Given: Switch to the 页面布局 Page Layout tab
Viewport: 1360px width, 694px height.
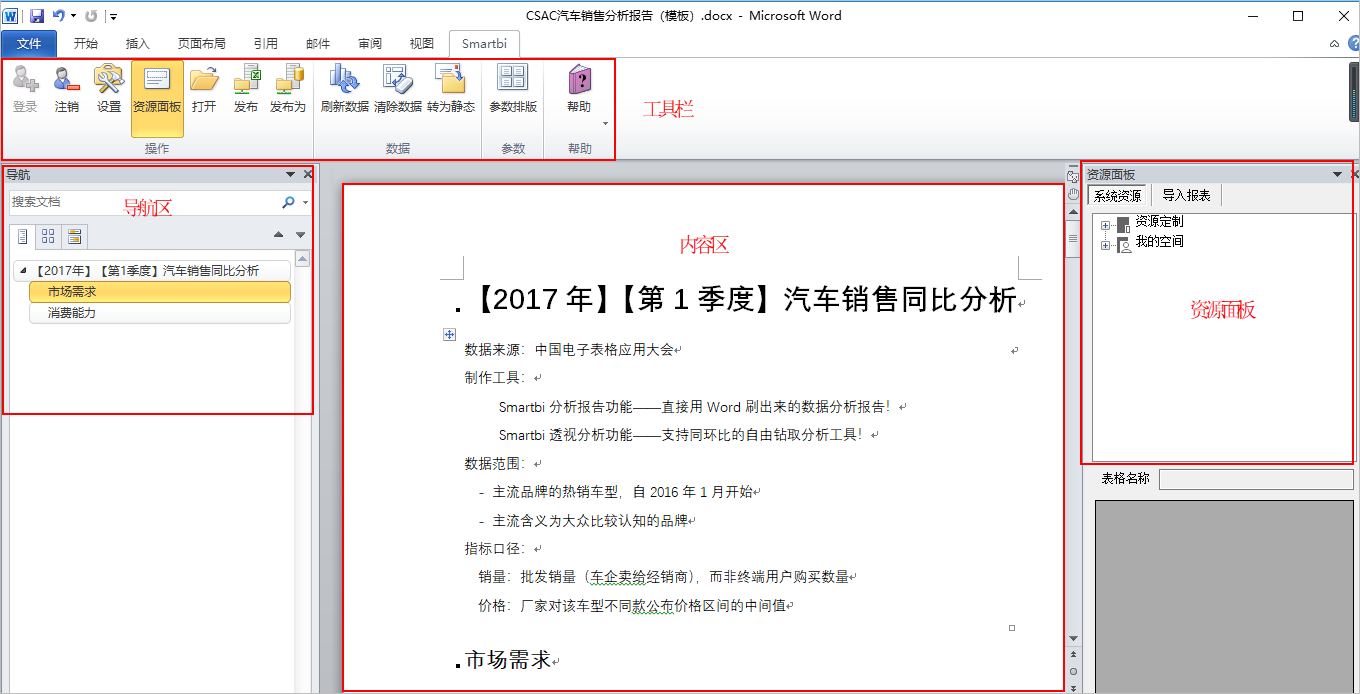Looking at the screenshot, I should tap(202, 44).
